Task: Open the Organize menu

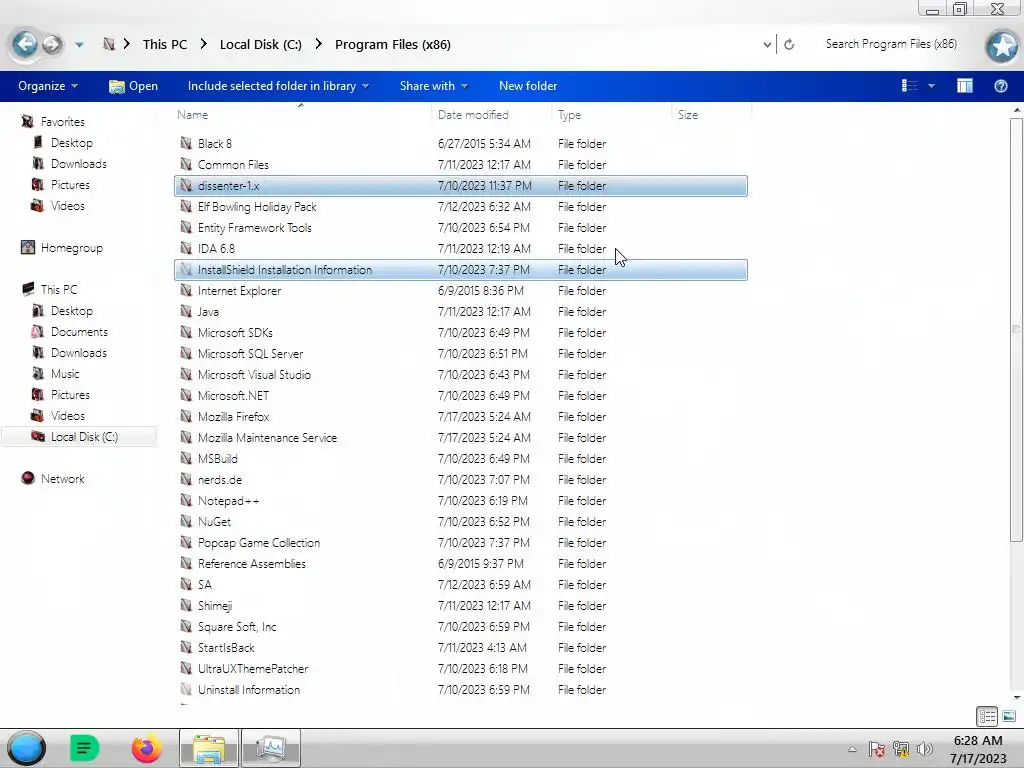Action: coord(48,86)
